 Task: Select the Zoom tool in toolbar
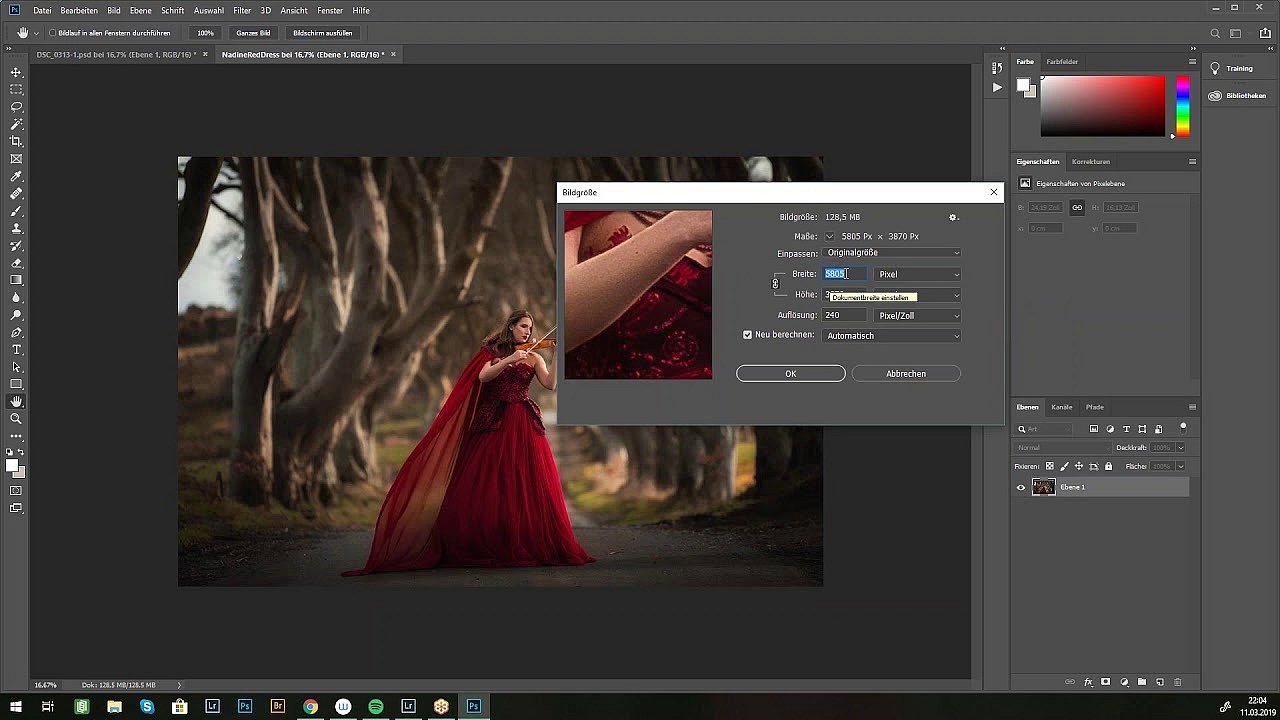(x=16, y=419)
